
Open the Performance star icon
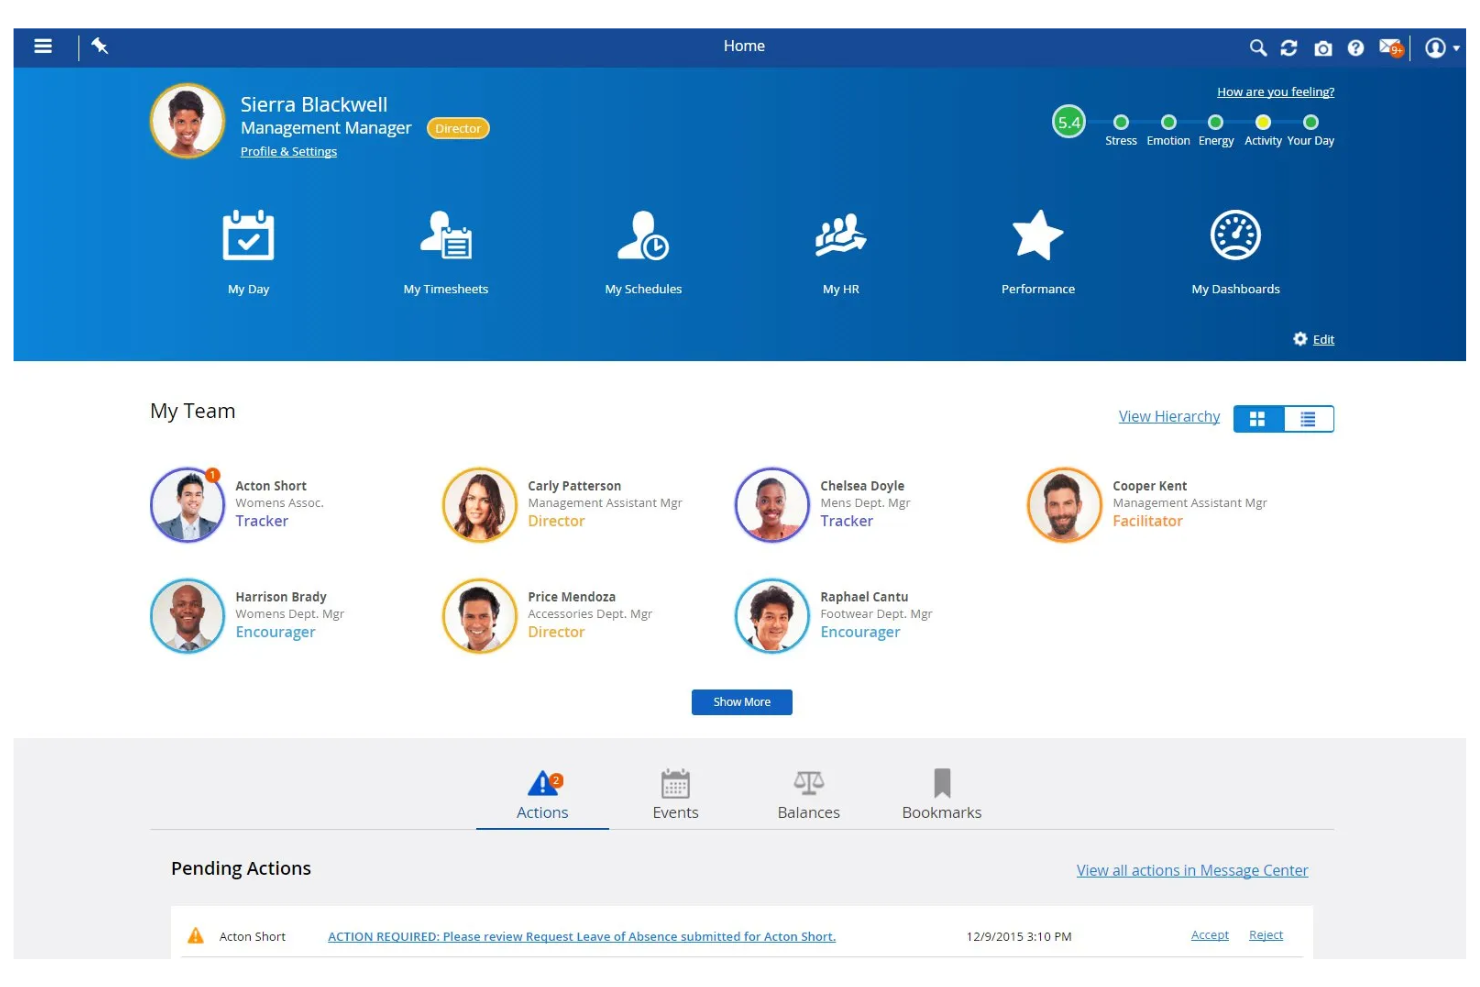coord(1037,237)
